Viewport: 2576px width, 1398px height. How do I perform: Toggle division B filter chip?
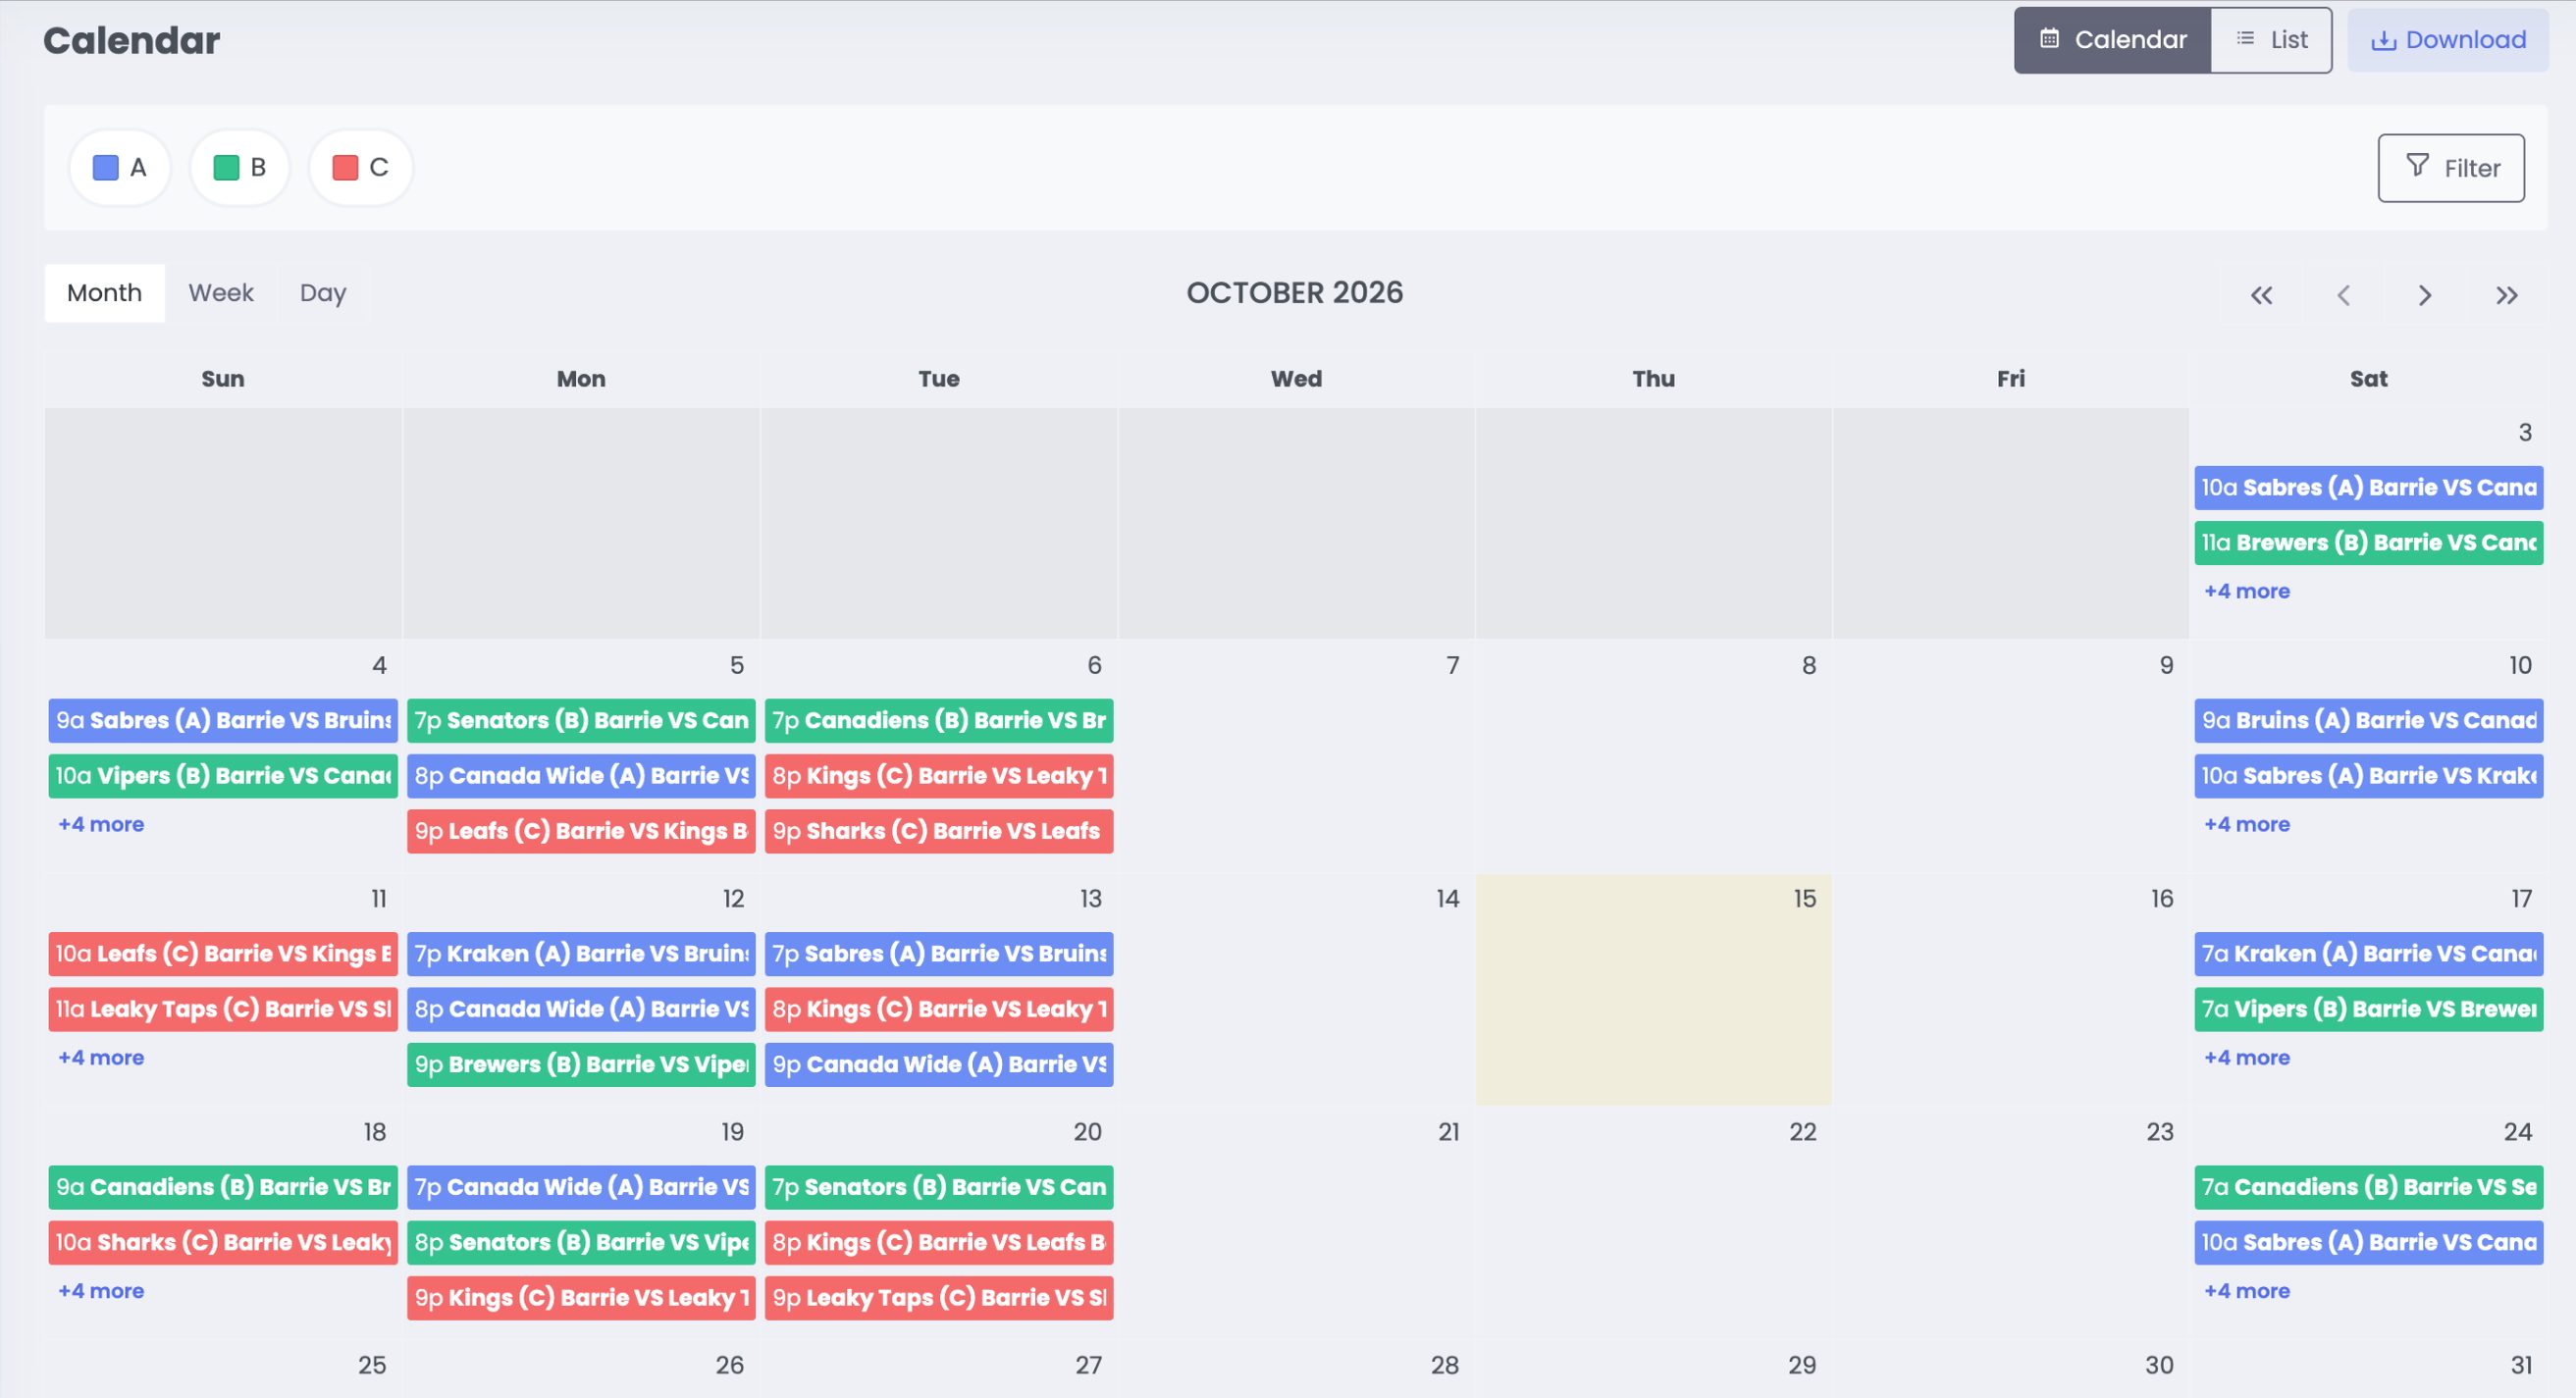coord(240,167)
